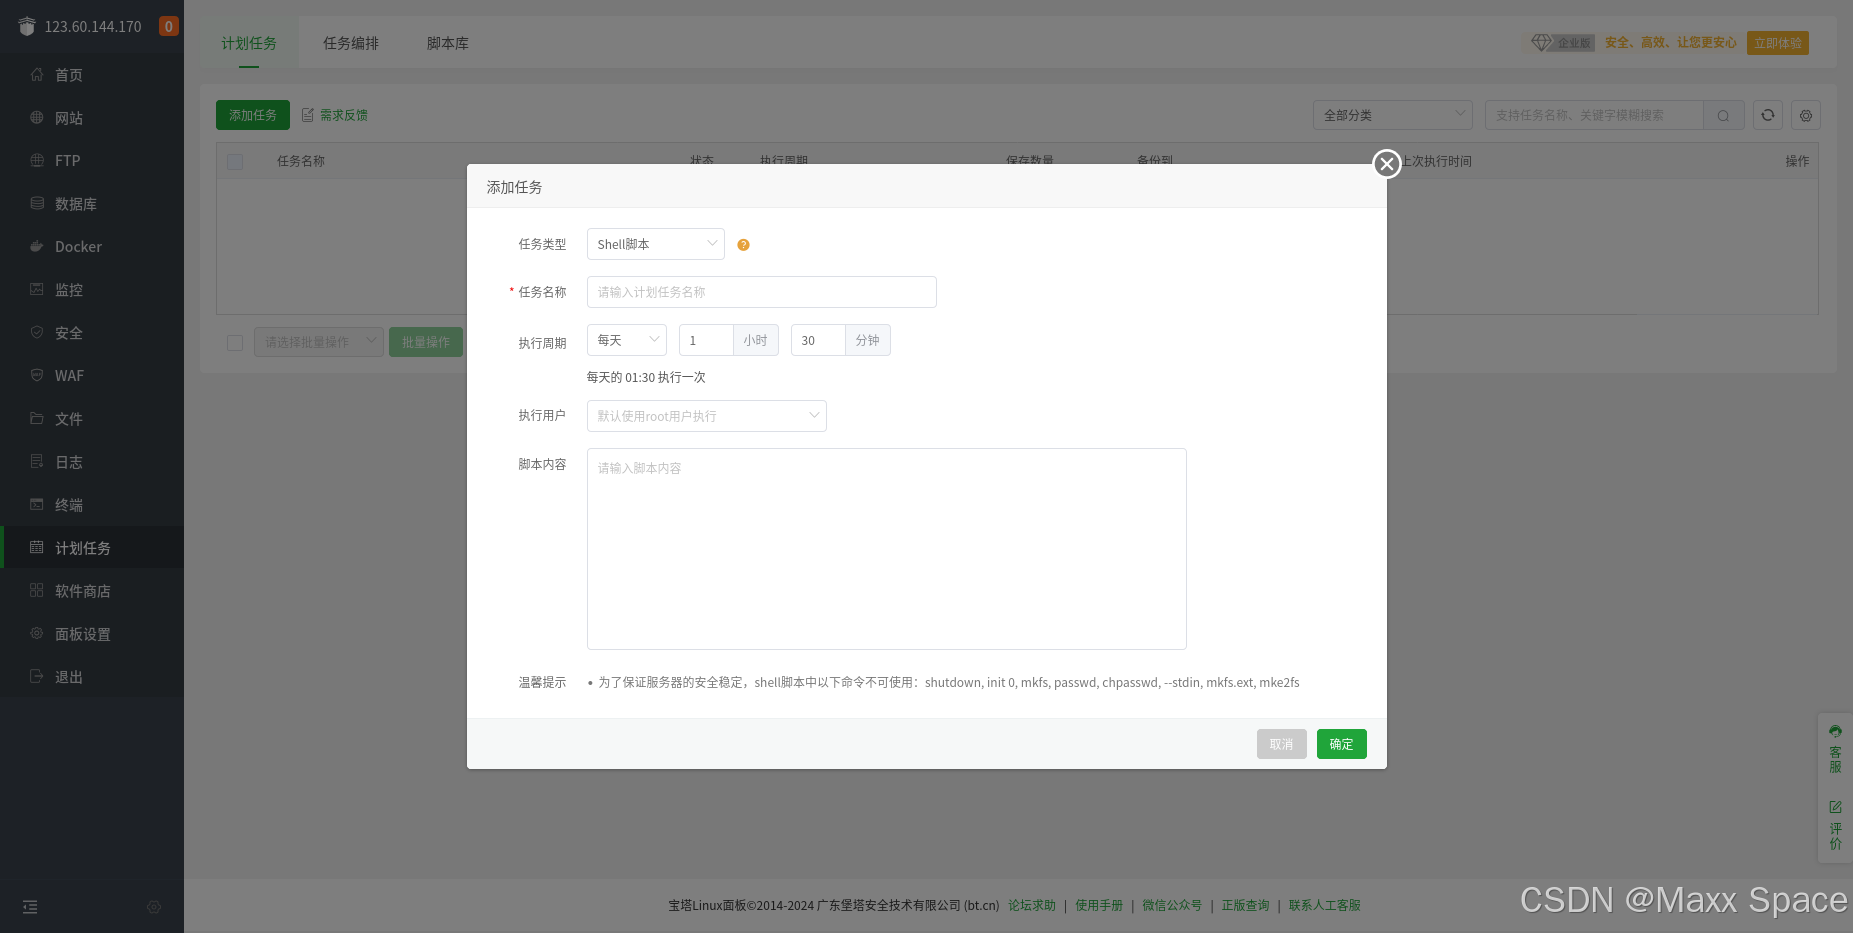Click the log icon next to 日志

37,461
